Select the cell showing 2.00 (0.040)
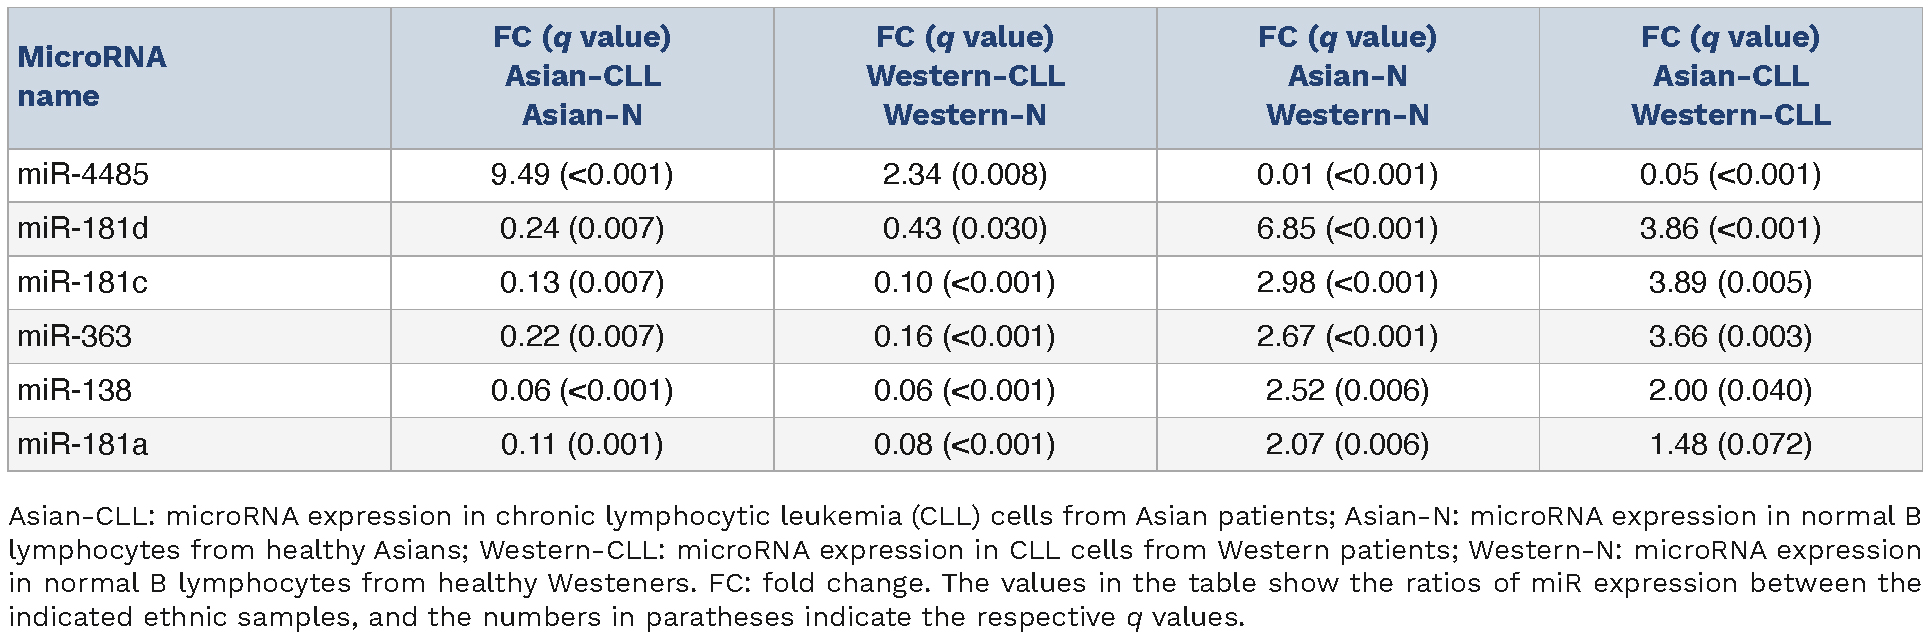The width and height of the screenshot is (1930, 641). (x=1730, y=391)
